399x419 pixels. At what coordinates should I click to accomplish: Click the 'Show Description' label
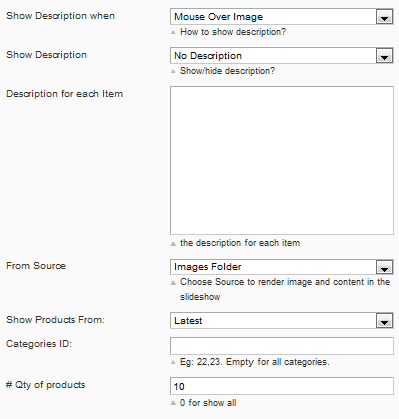click(46, 55)
